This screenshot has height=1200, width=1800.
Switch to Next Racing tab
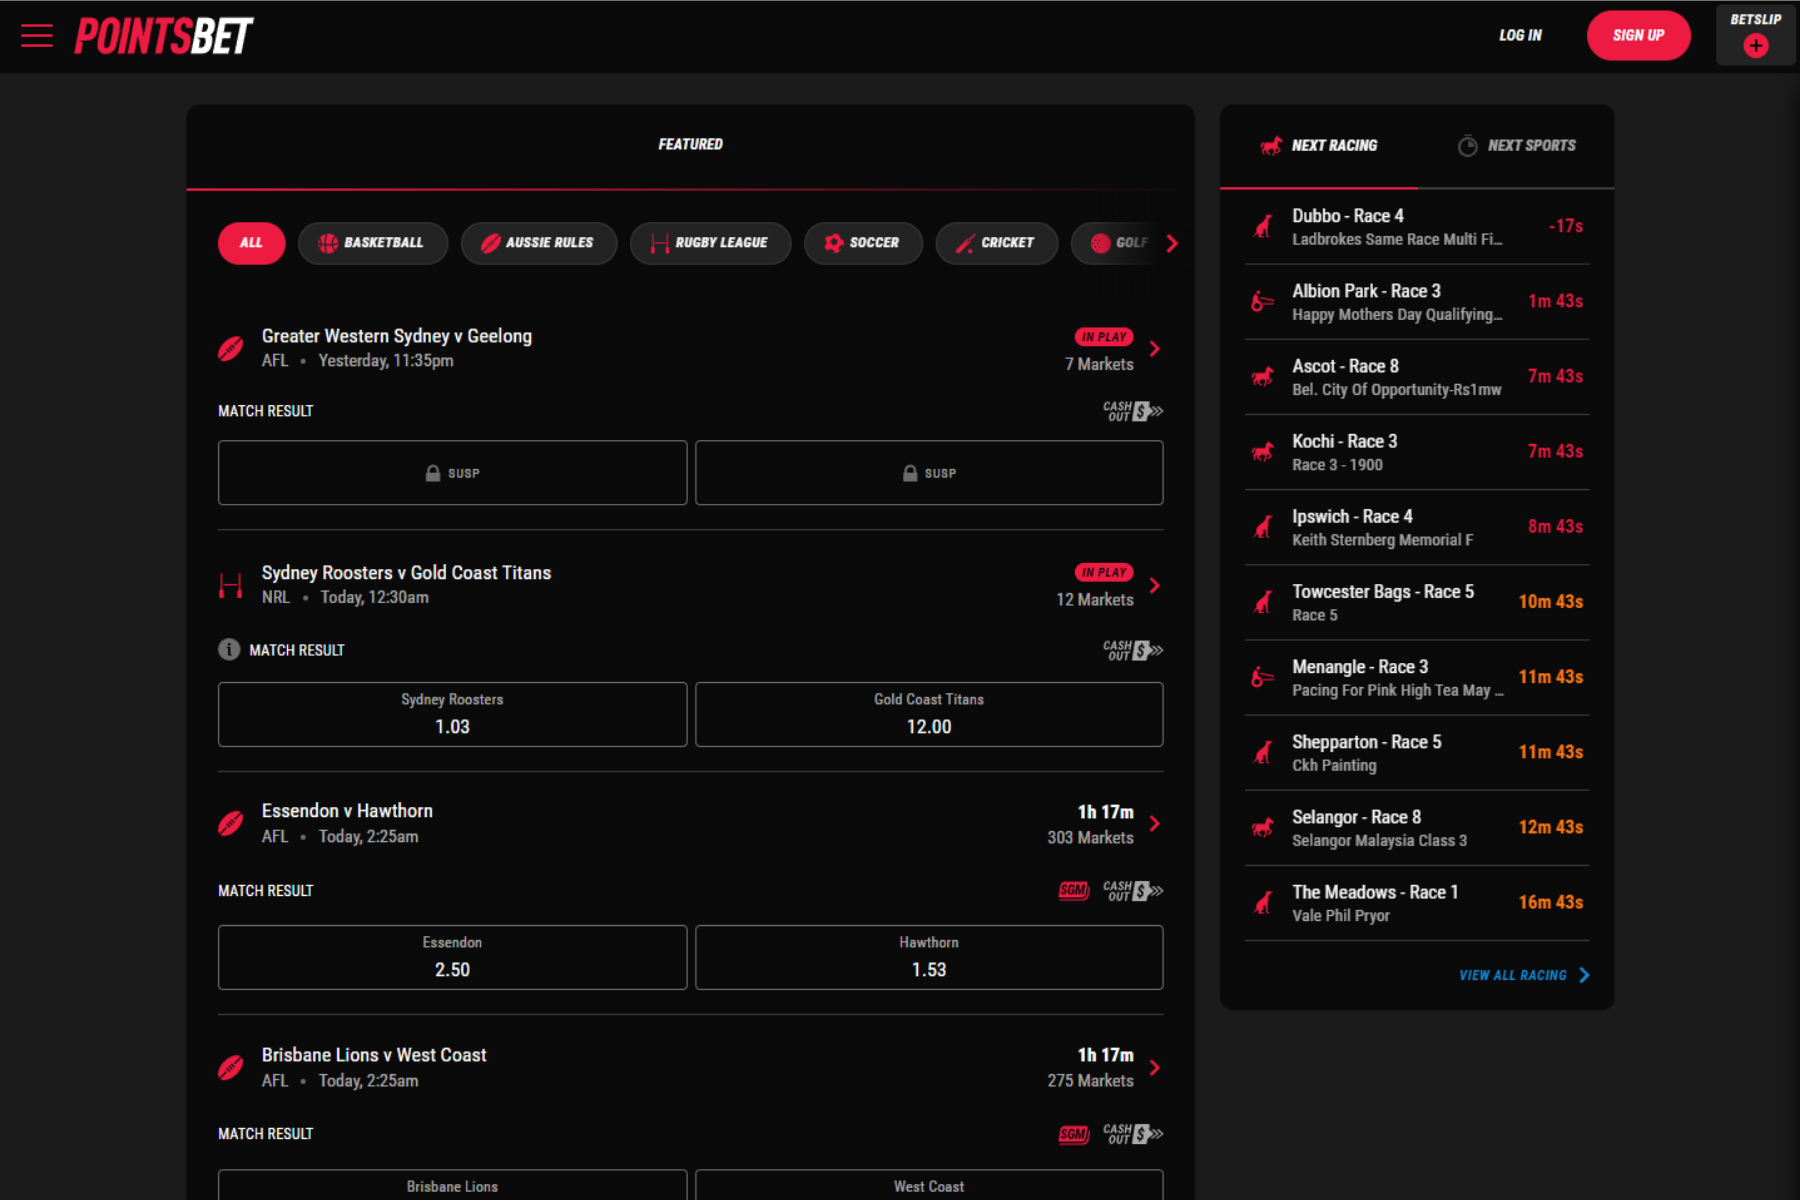coord(1319,146)
